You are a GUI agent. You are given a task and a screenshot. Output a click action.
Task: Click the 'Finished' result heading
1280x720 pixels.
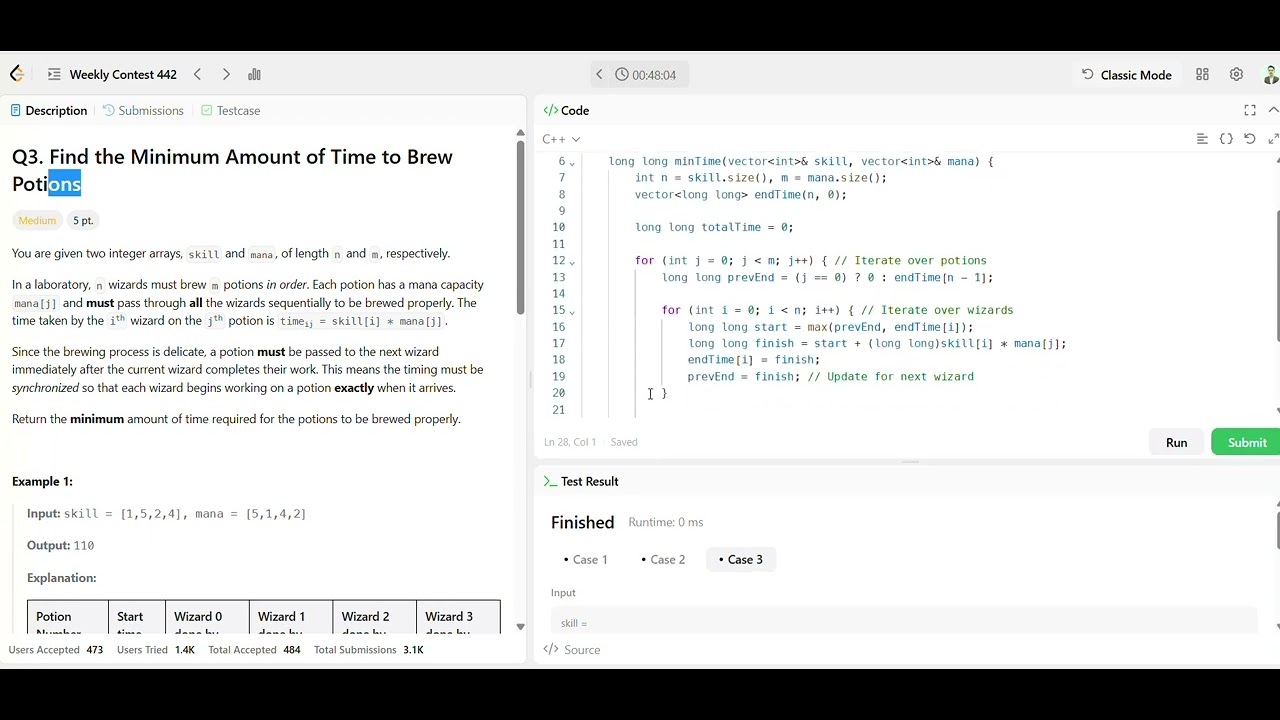point(582,522)
